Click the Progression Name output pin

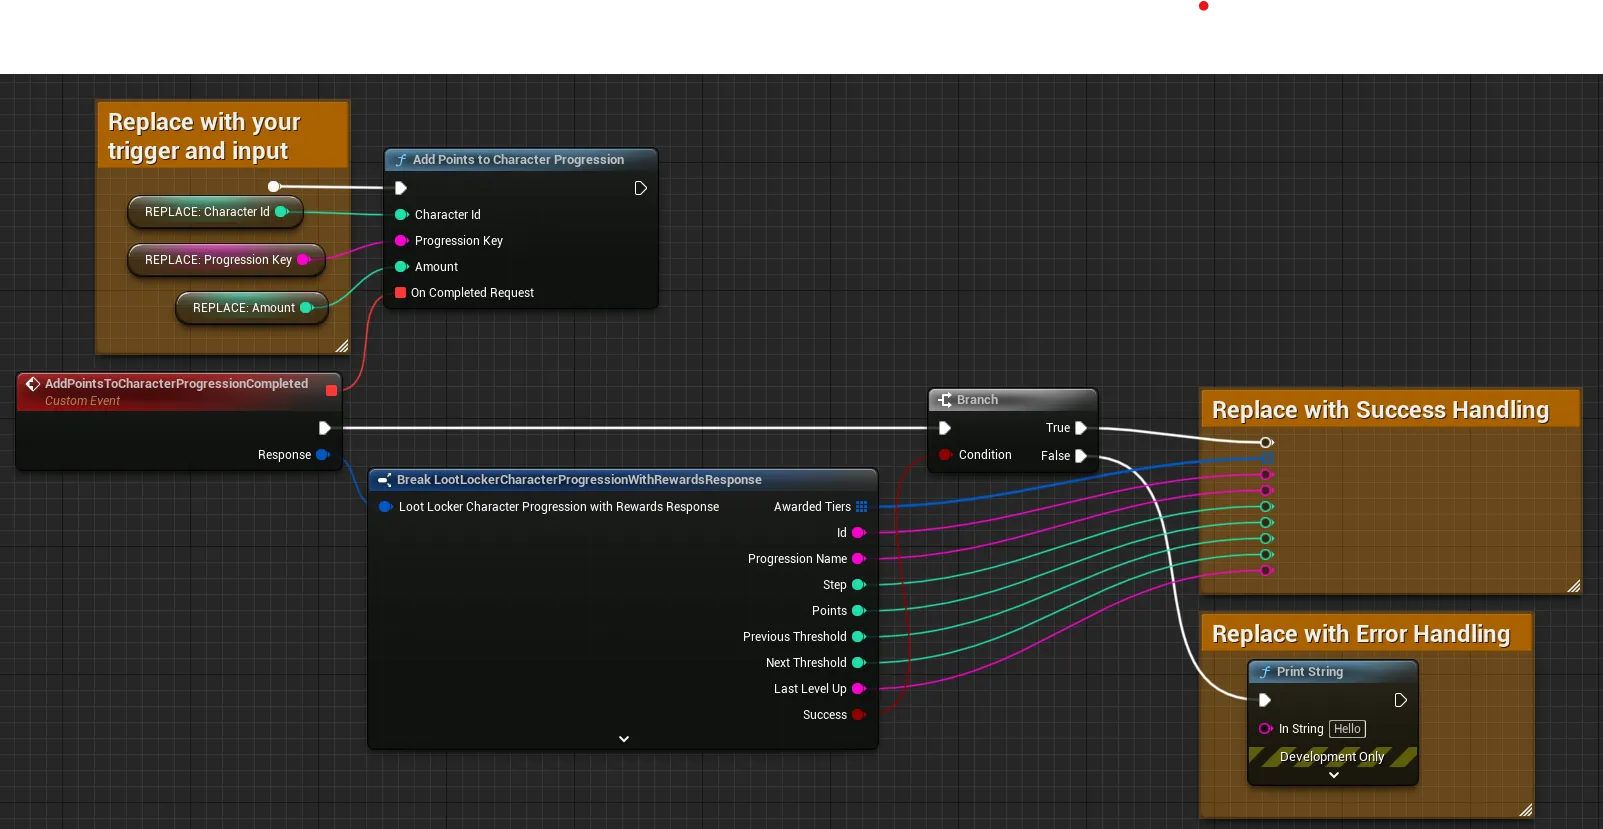[858, 559]
